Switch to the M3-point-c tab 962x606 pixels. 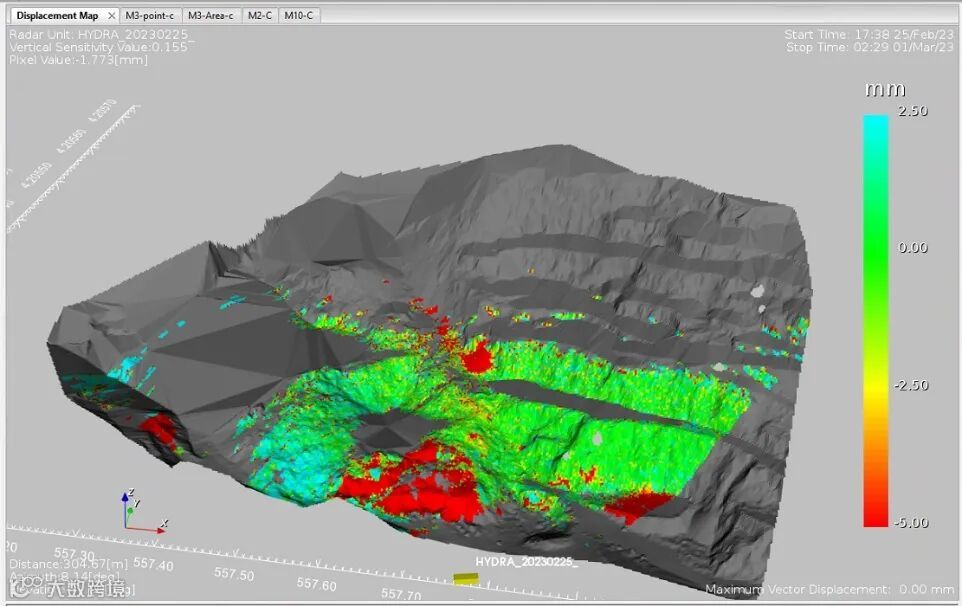tap(150, 16)
